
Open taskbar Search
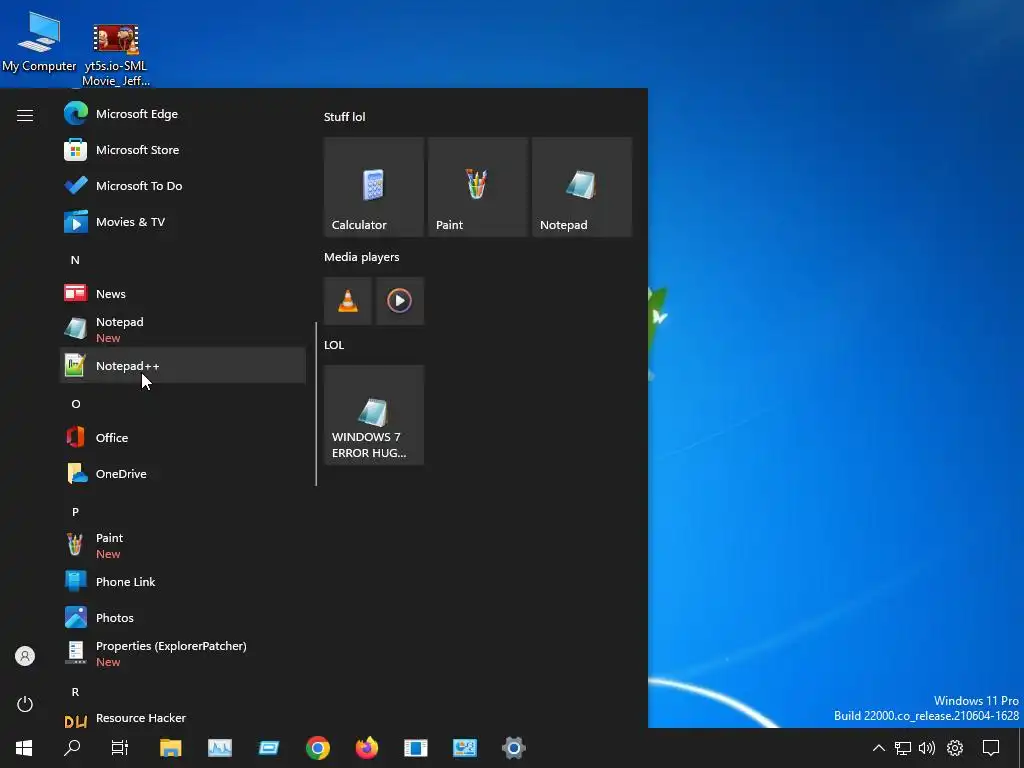[72, 748]
